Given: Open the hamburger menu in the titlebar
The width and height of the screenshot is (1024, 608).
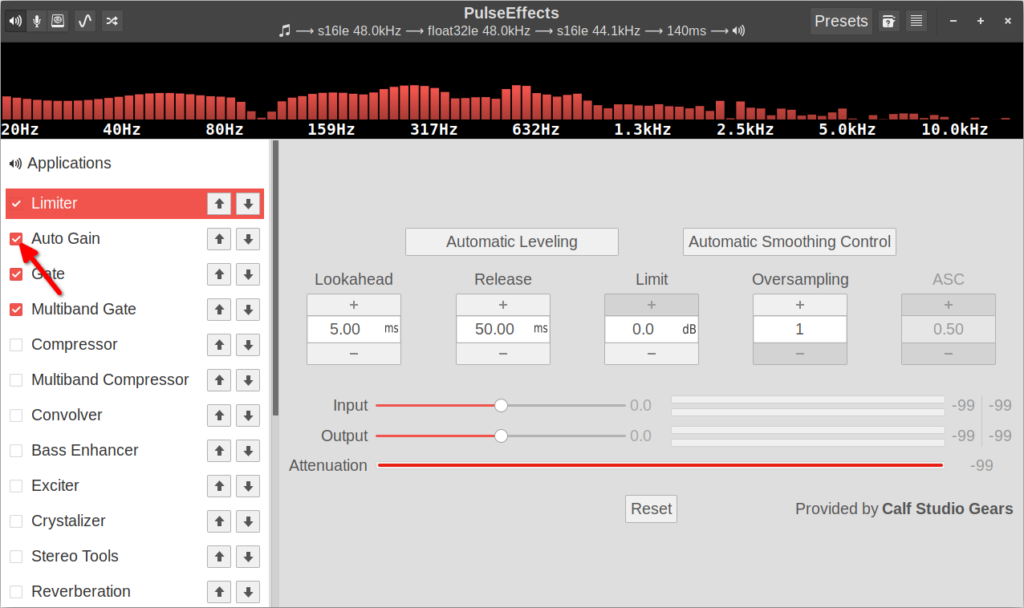Looking at the screenshot, I should tap(916, 20).
